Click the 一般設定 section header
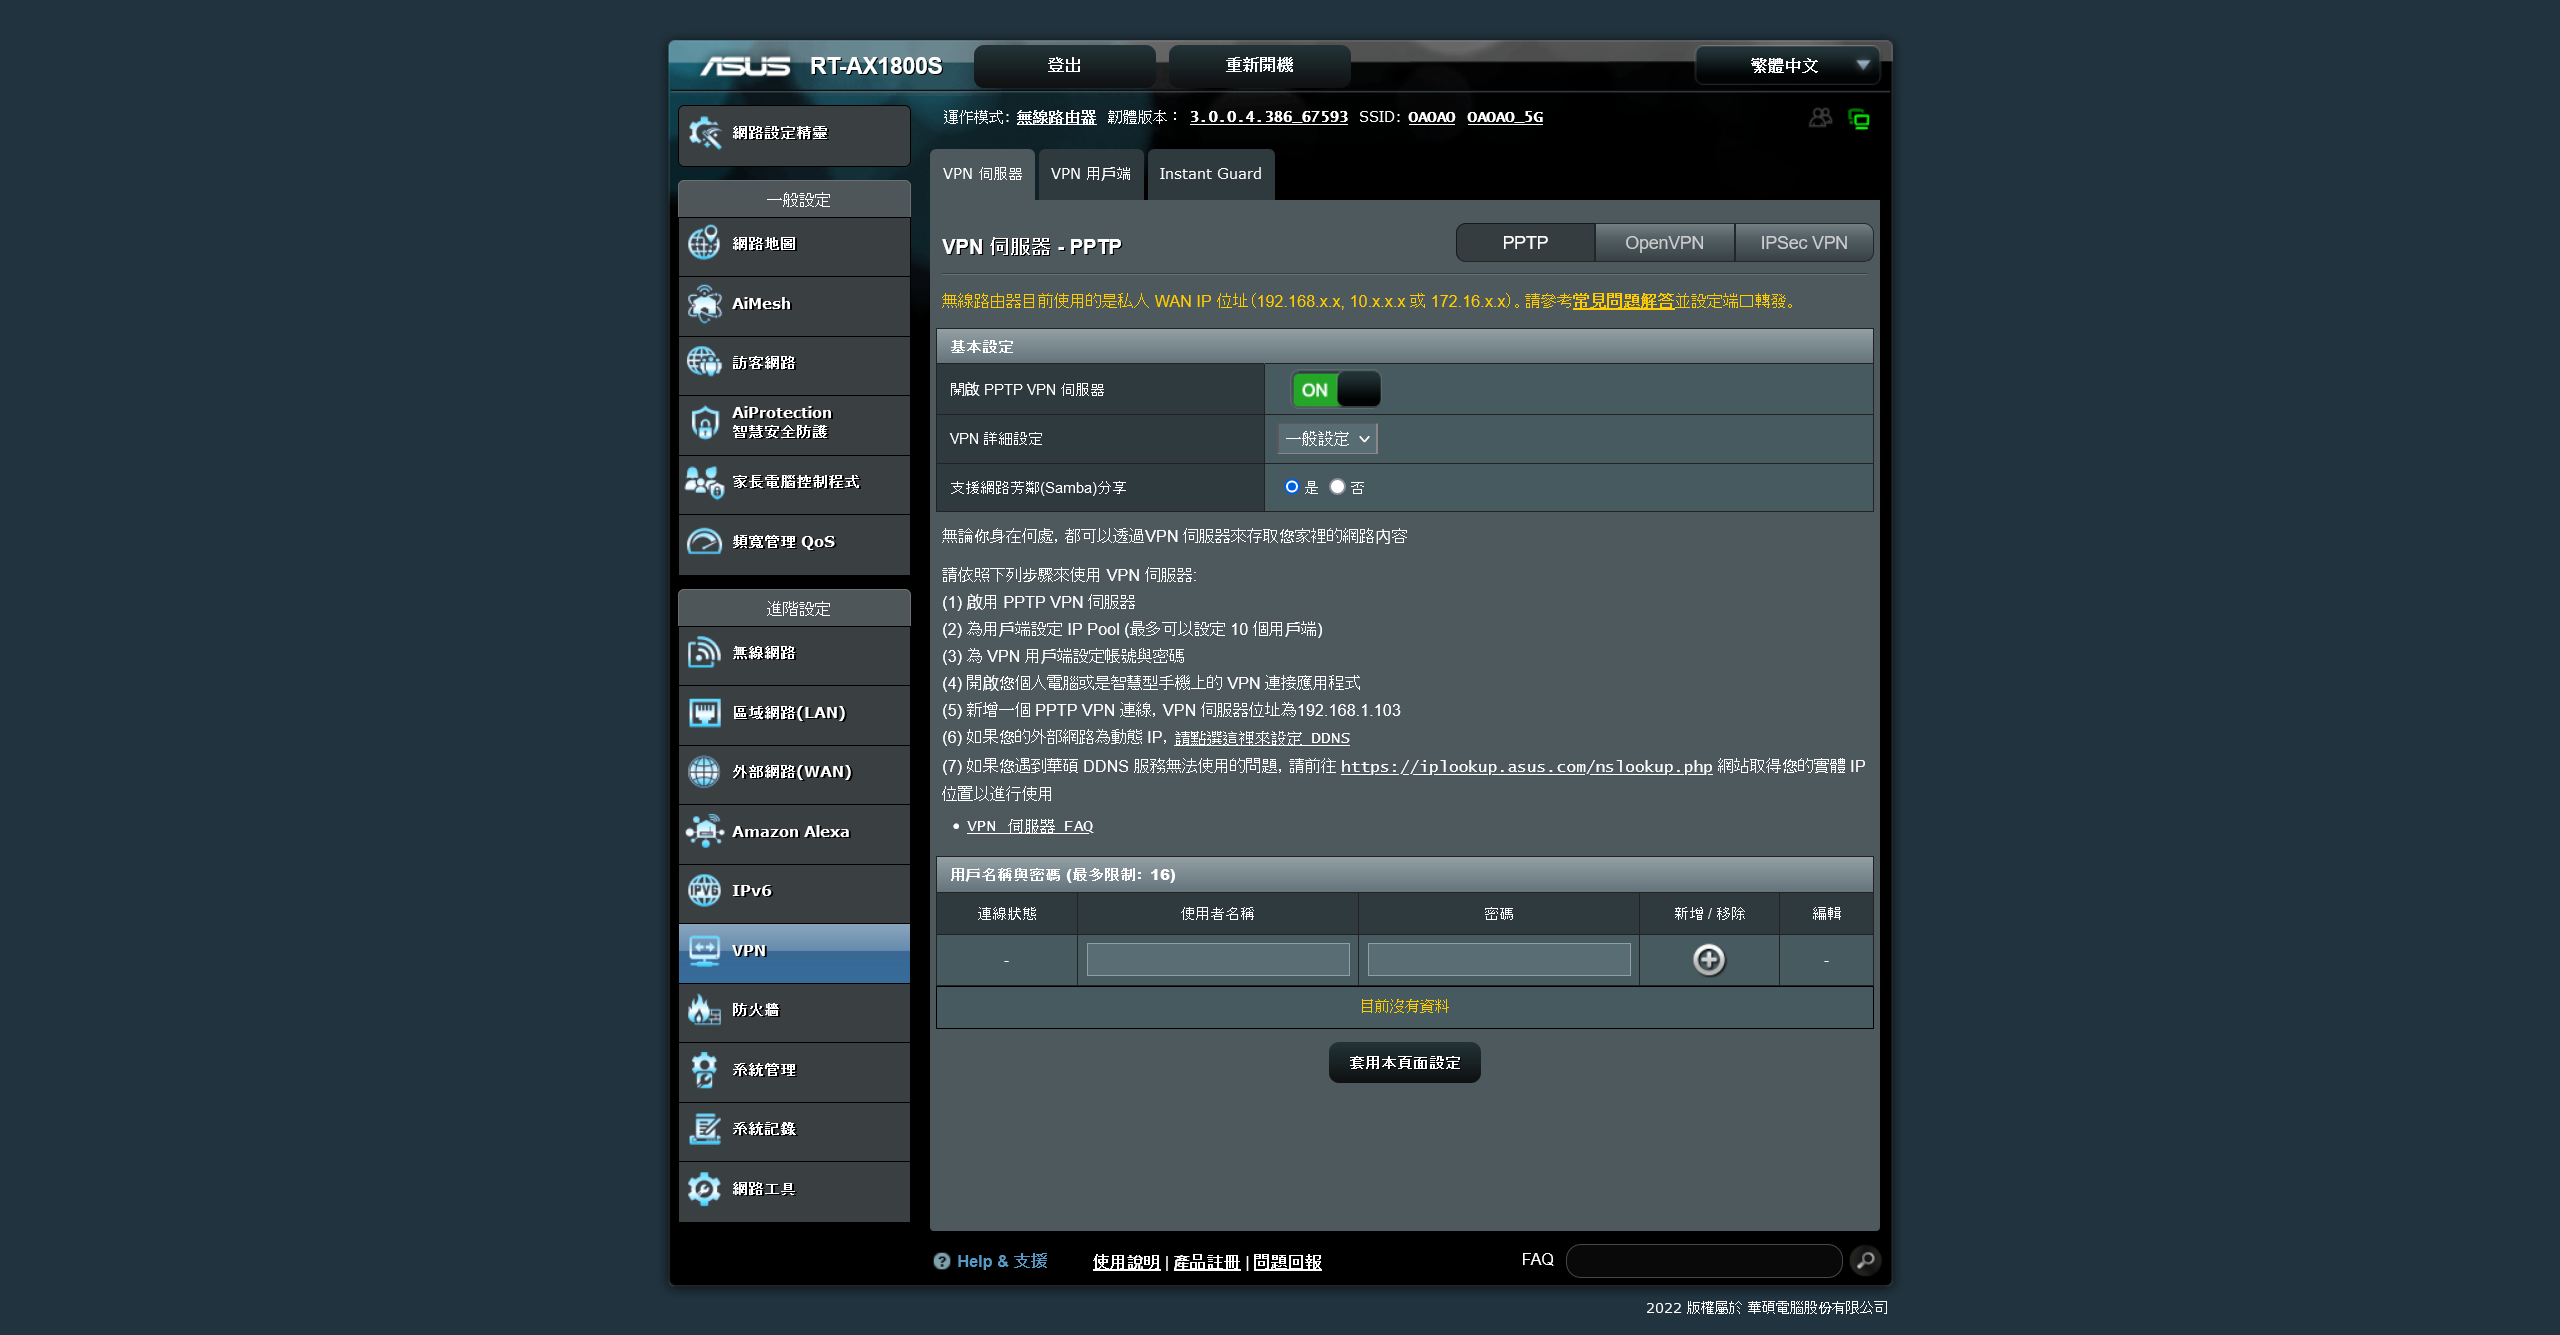This screenshot has height=1335, width=2560. pos(794,200)
